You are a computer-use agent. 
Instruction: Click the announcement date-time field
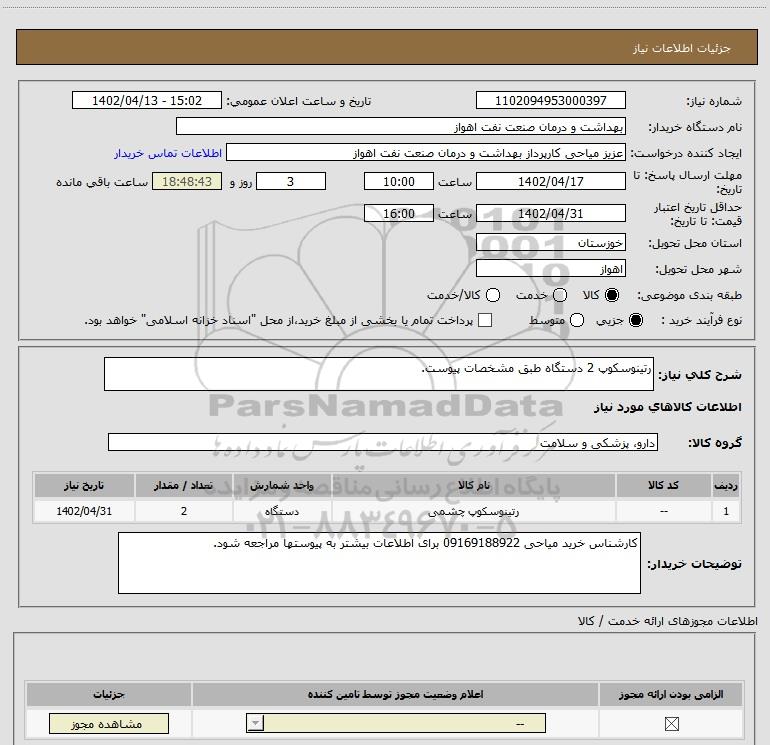(x=147, y=100)
